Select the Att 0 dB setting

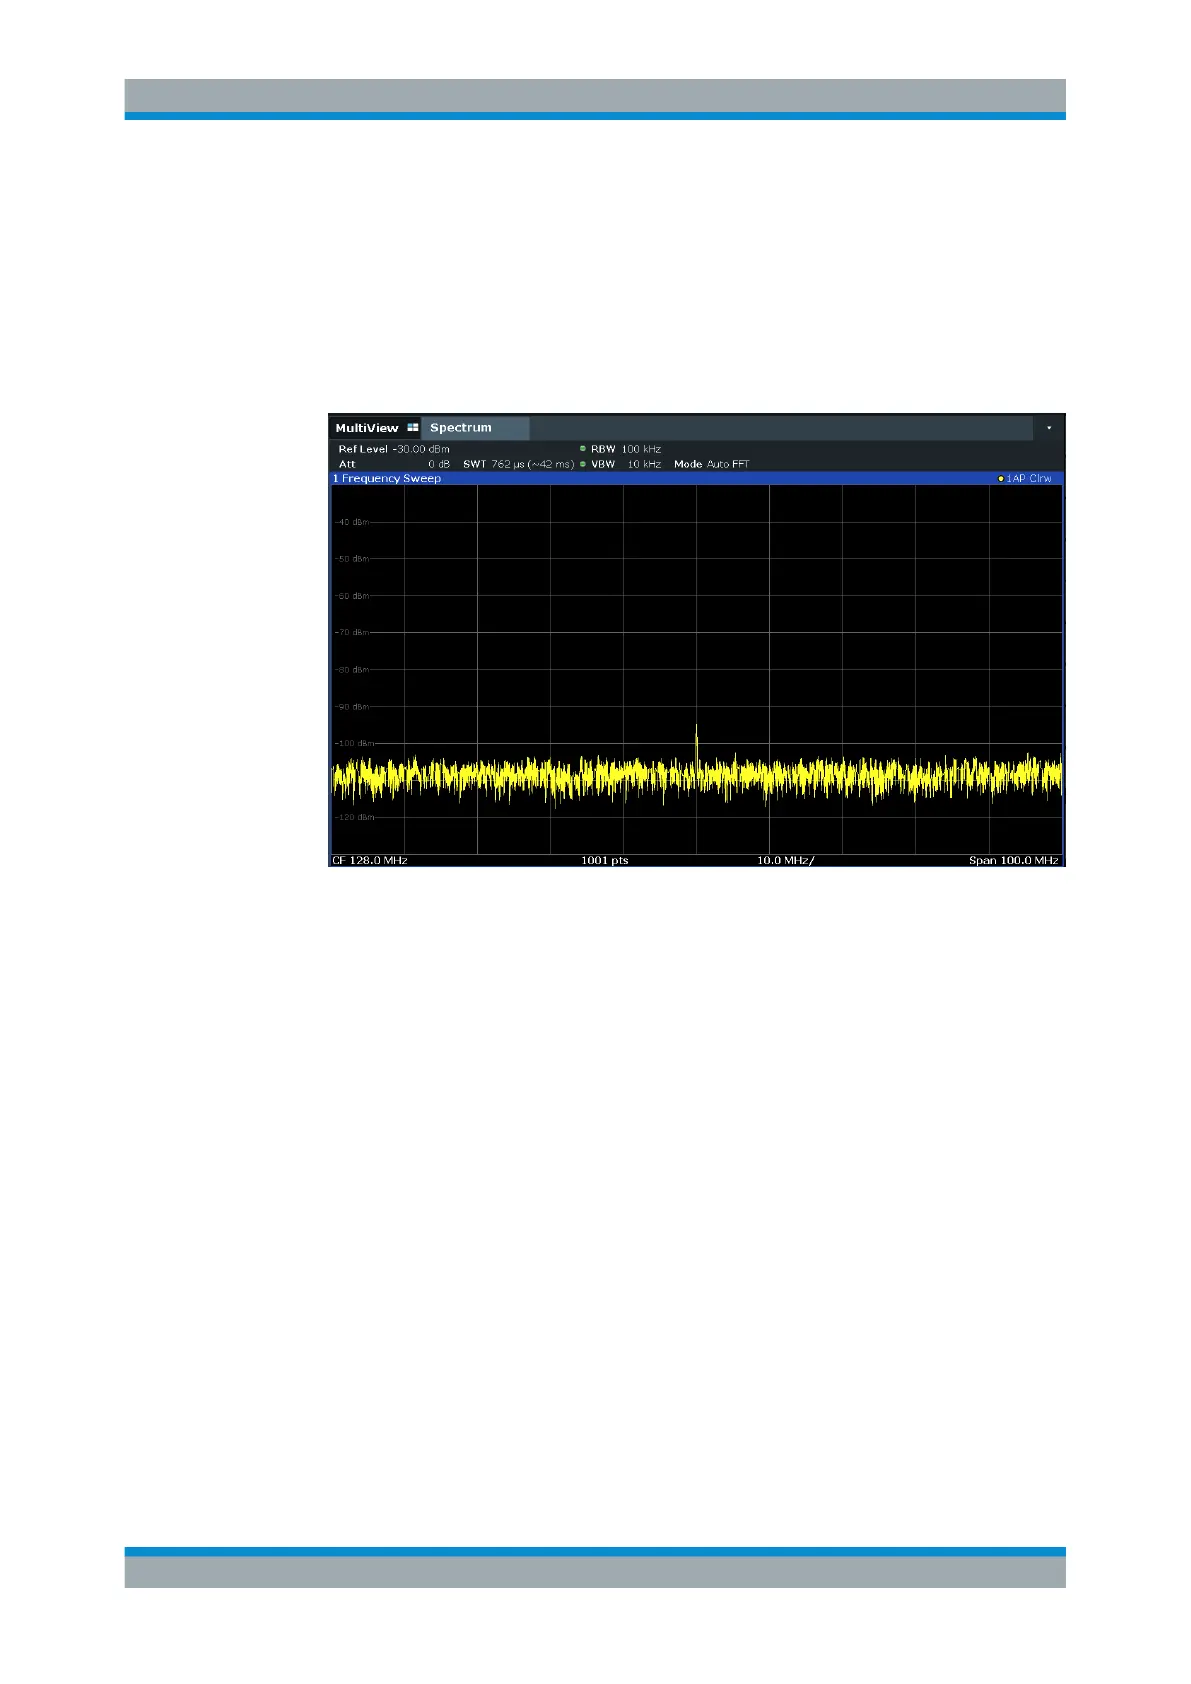[394, 464]
